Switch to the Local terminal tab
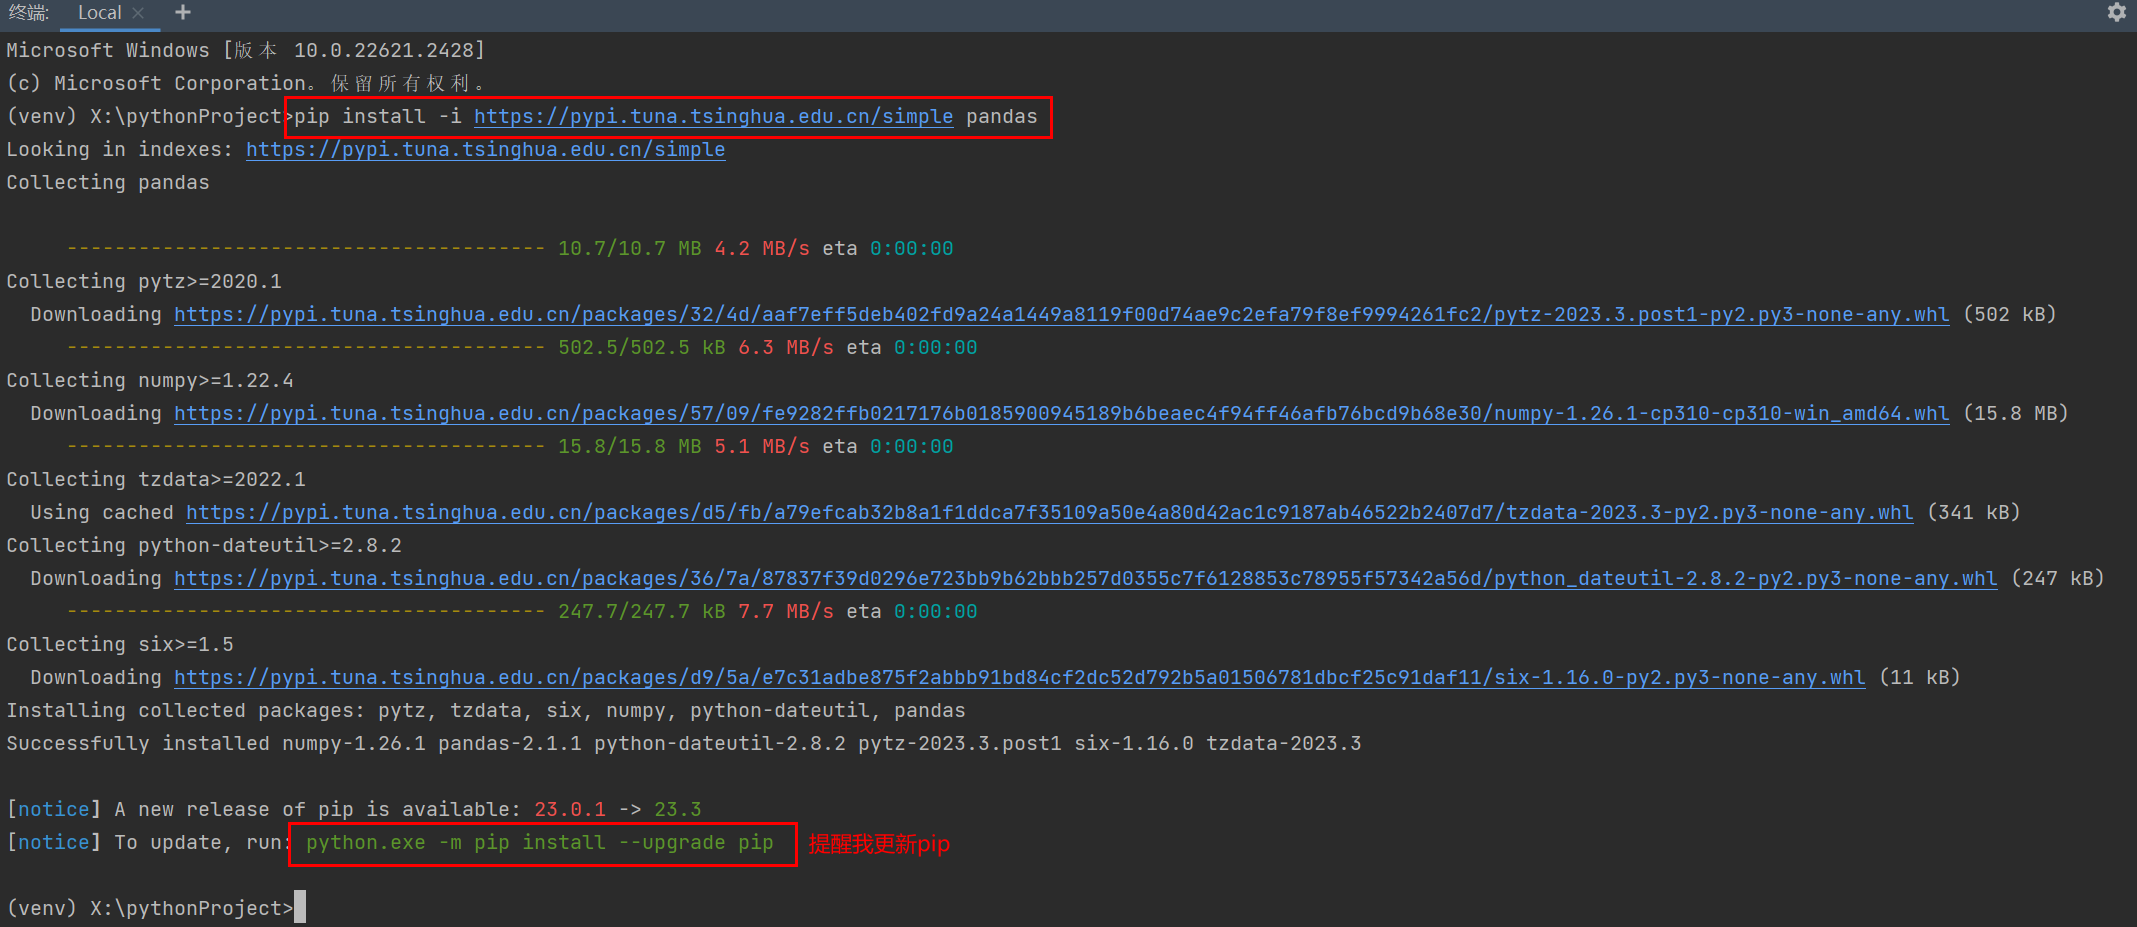This screenshot has width=2137, height=927. click(99, 13)
